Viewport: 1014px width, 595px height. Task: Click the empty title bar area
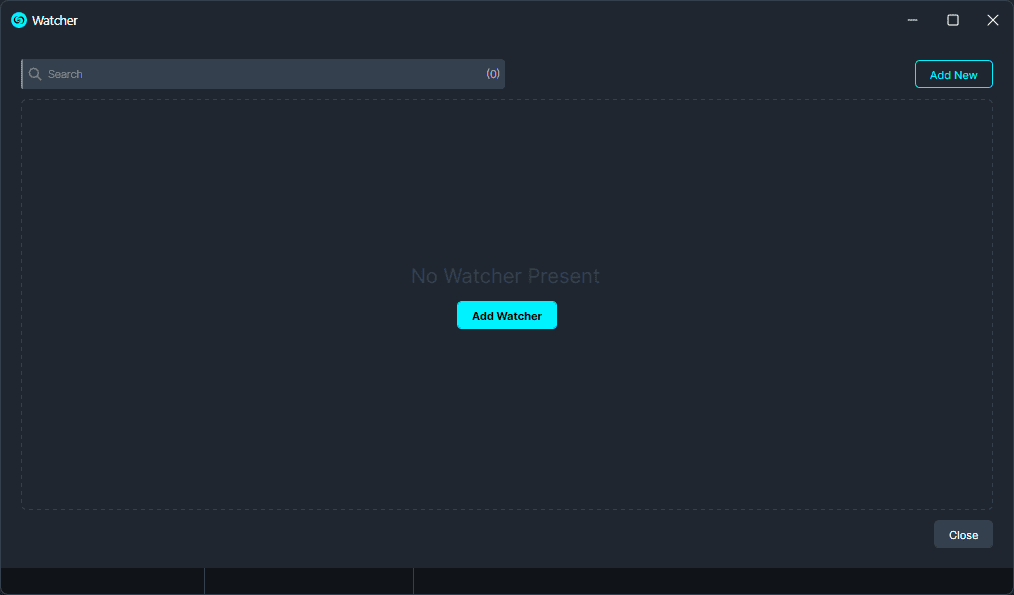tap(480, 20)
